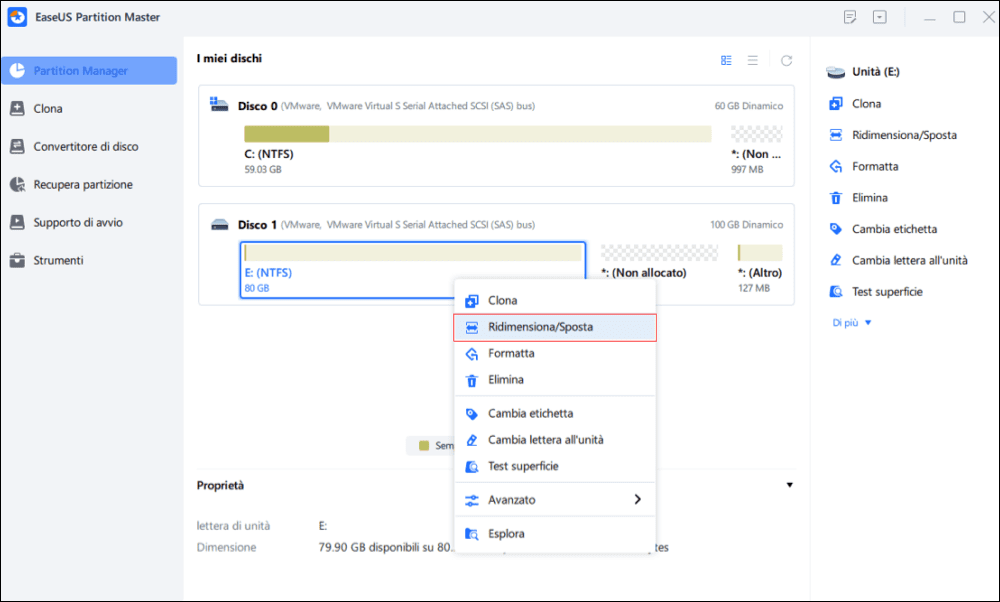The image size is (1000, 602).
Task: Click the EaseUS Partition Master logo
Action: [17, 17]
